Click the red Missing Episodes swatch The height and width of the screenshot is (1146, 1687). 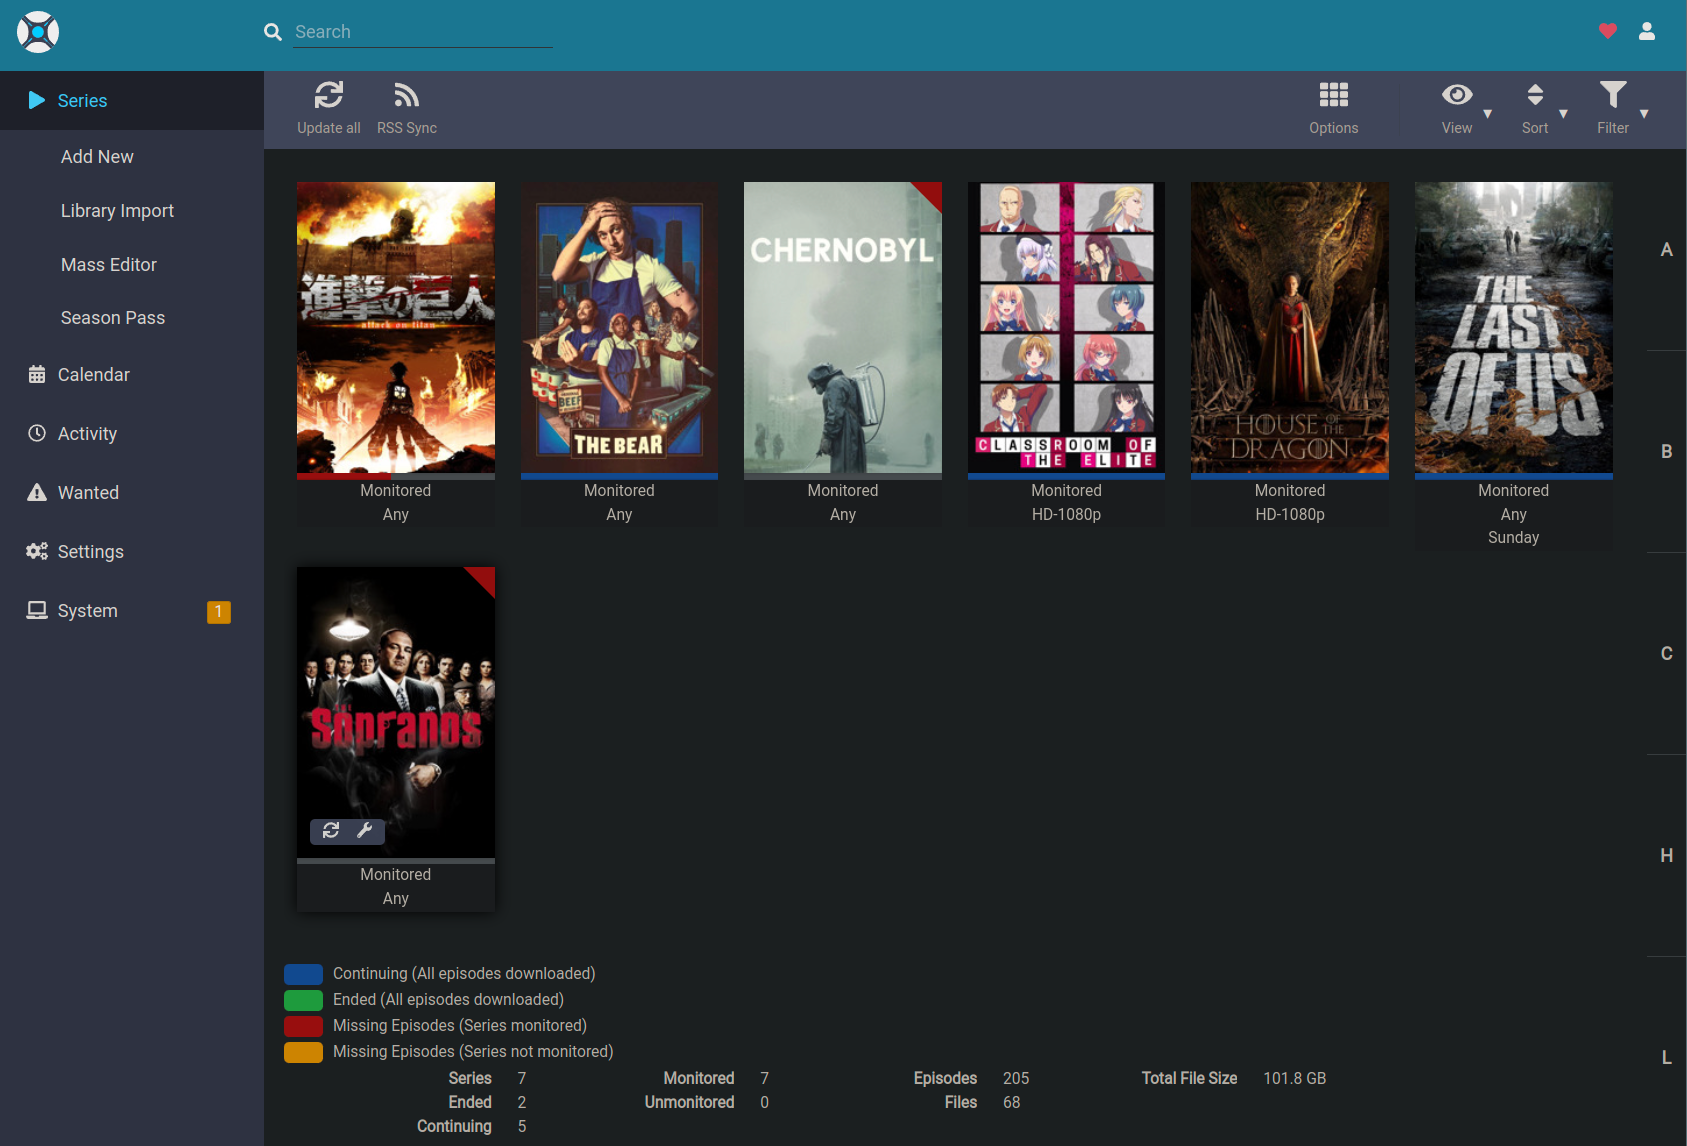[303, 1026]
